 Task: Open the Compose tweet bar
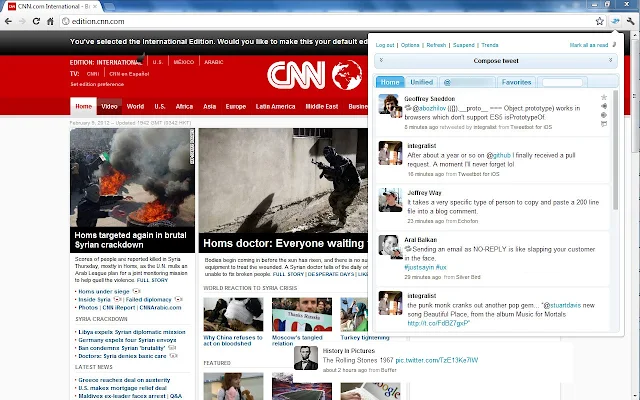tap(496, 61)
